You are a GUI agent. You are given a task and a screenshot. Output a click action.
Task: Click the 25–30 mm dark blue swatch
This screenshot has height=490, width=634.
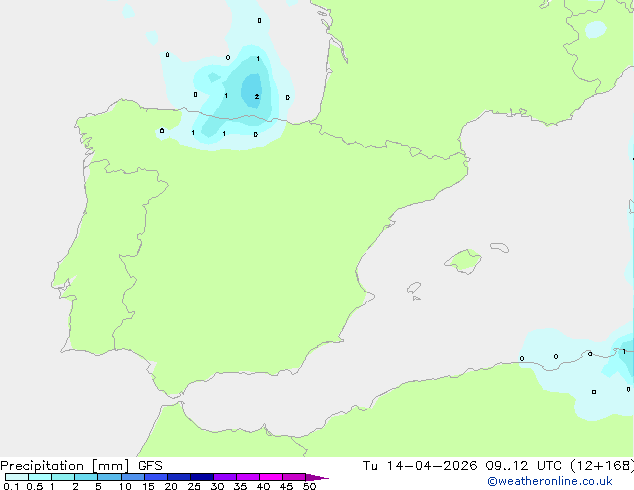point(202,477)
